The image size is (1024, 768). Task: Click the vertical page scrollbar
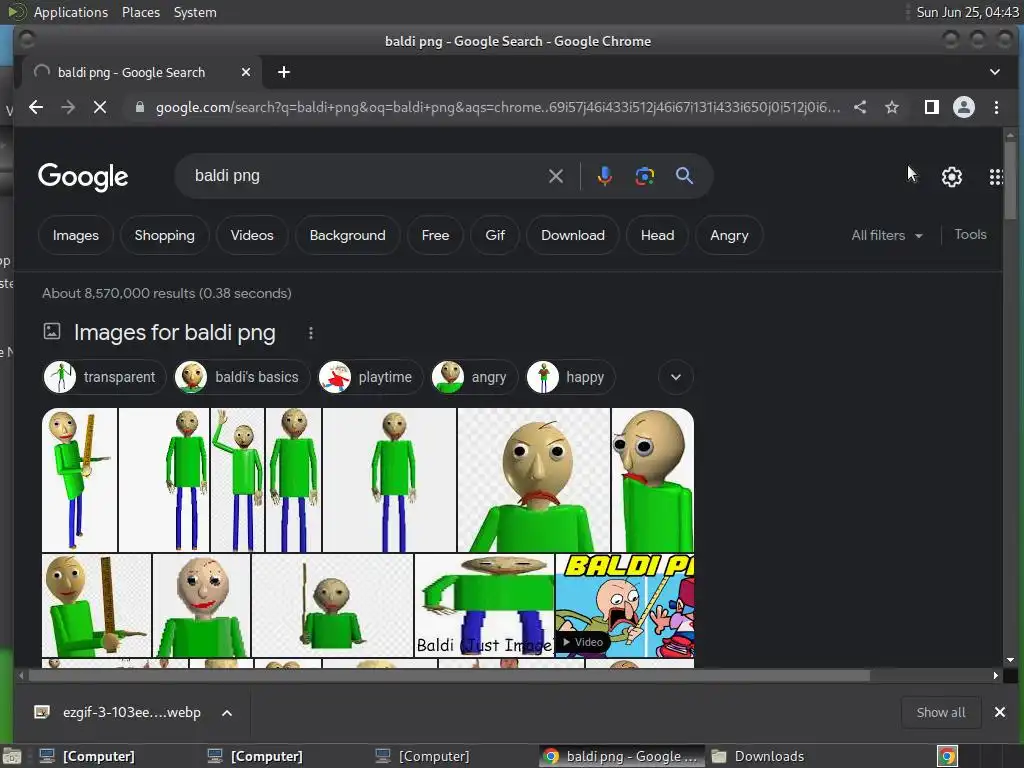[1010, 182]
